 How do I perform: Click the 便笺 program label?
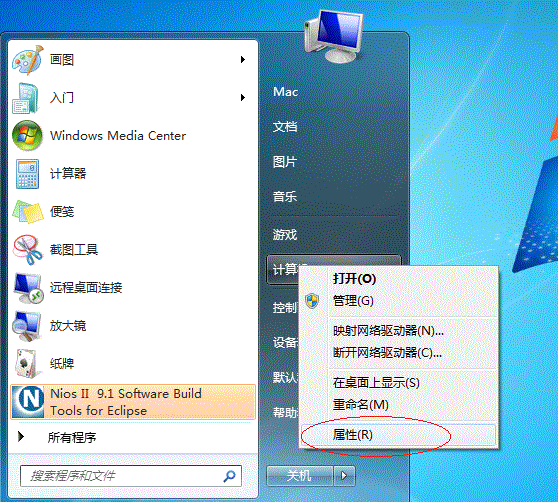[x=62, y=212]
